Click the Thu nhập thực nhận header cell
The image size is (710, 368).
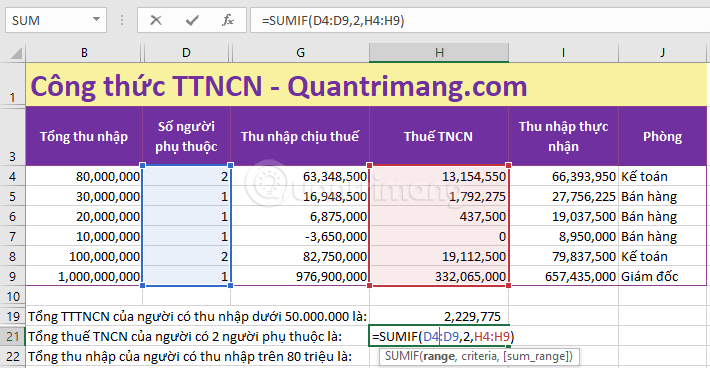click(x=563, y=136)
